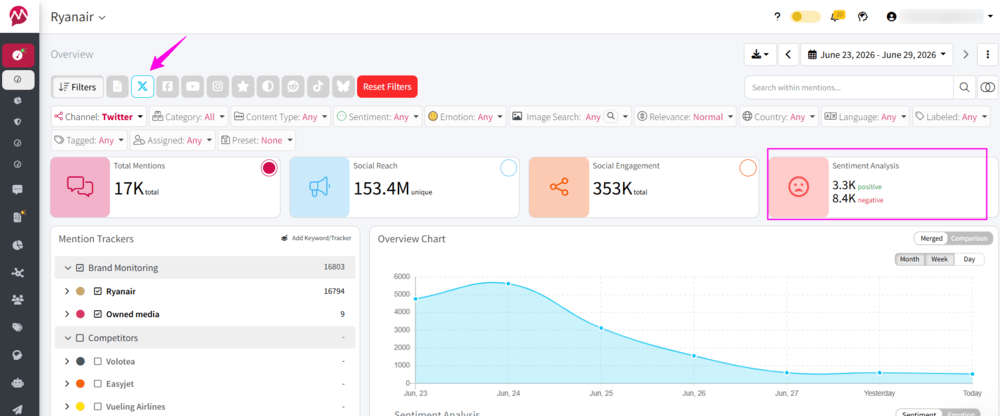
Task: Open the Category: All dropdown
Action: point(189,117)
